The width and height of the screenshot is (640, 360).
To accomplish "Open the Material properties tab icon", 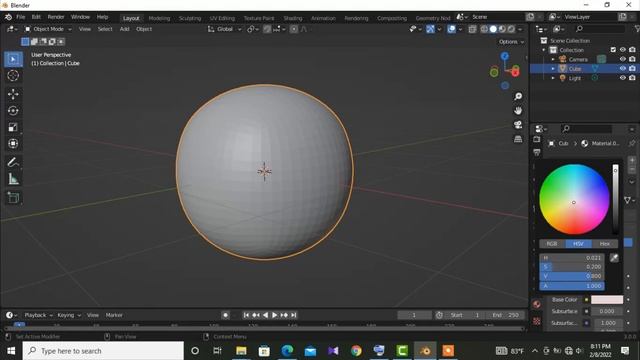I will pyautogui.click(x=537, y=304).
